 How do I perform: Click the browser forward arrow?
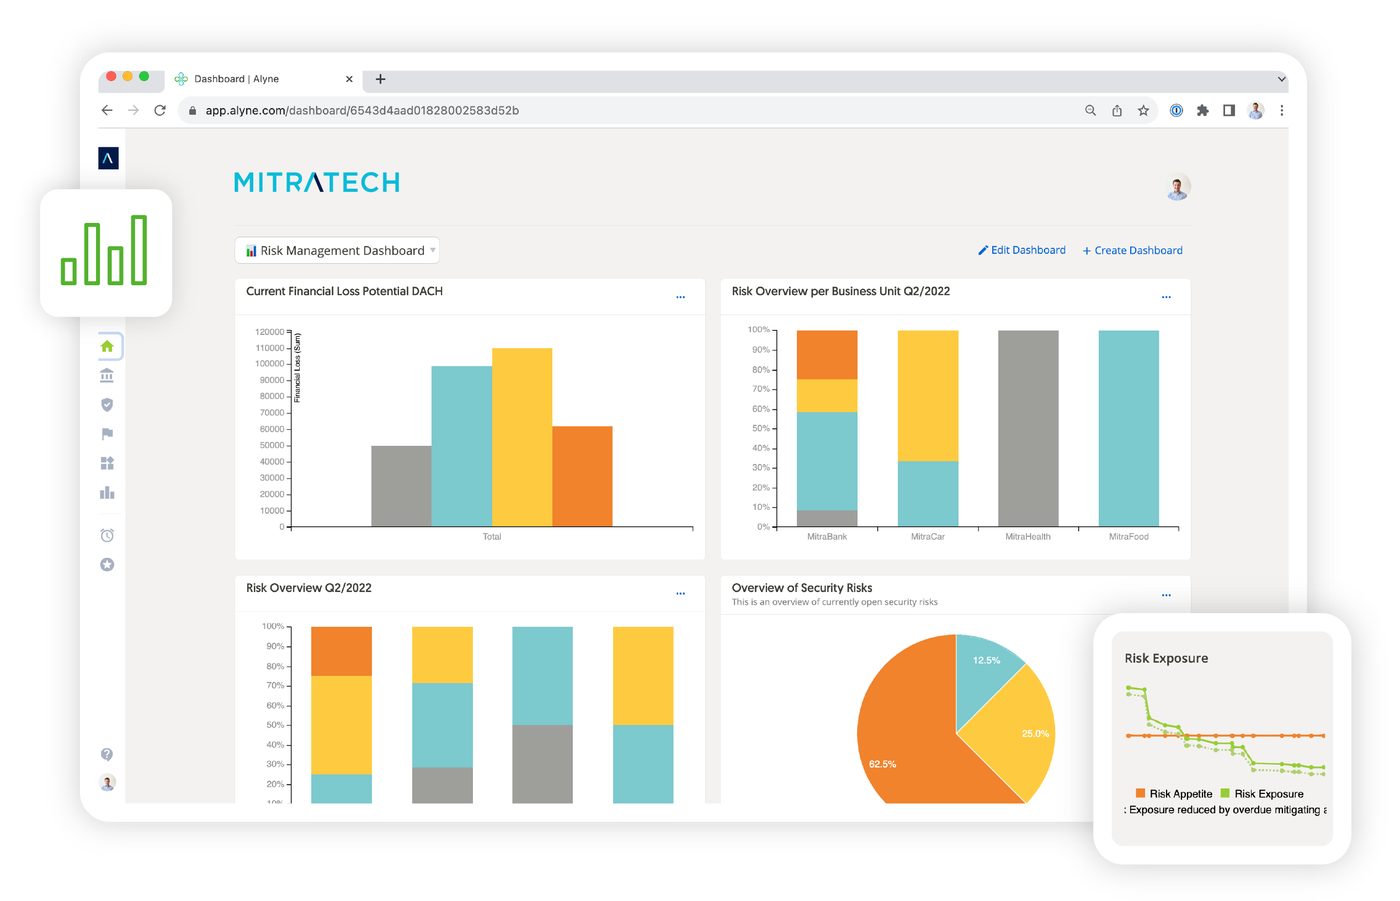pos(133,110)
